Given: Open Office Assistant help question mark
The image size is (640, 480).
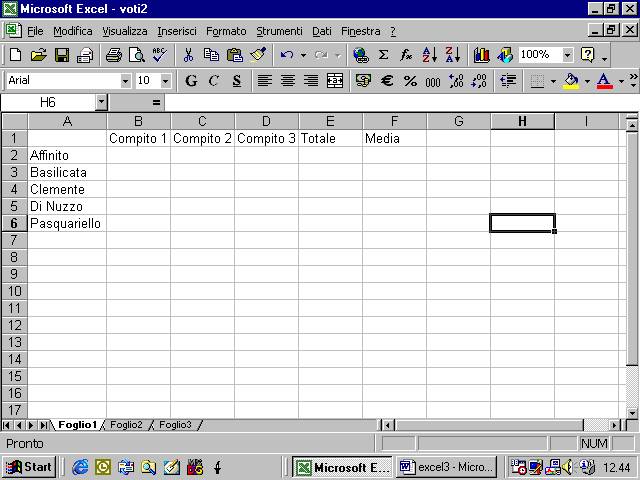Looking at the screenshot, I should [588, 55].
